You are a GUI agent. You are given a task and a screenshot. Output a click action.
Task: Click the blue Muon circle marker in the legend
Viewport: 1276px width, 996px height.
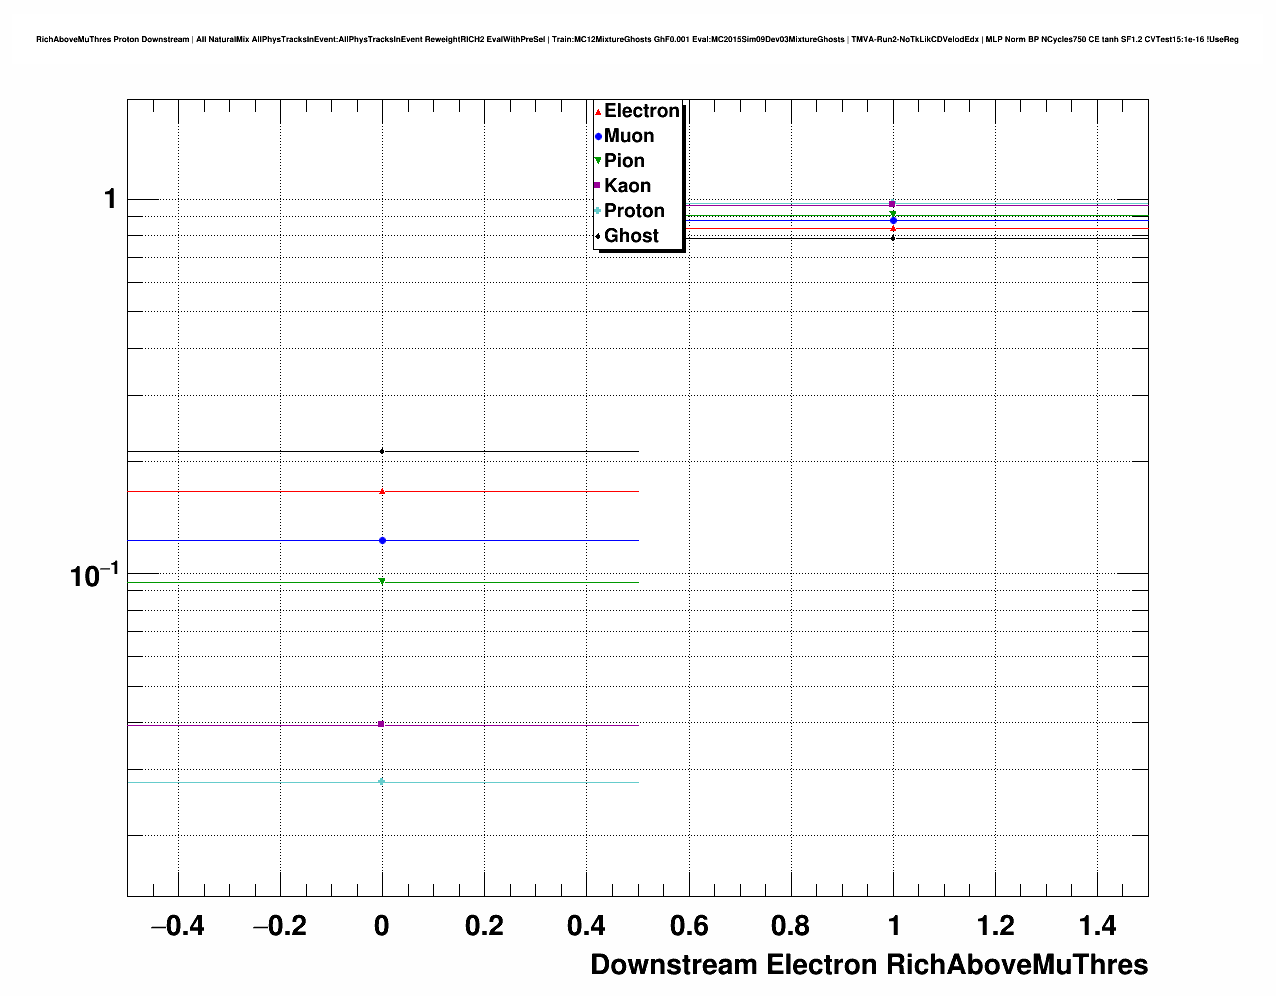point(598,136)
